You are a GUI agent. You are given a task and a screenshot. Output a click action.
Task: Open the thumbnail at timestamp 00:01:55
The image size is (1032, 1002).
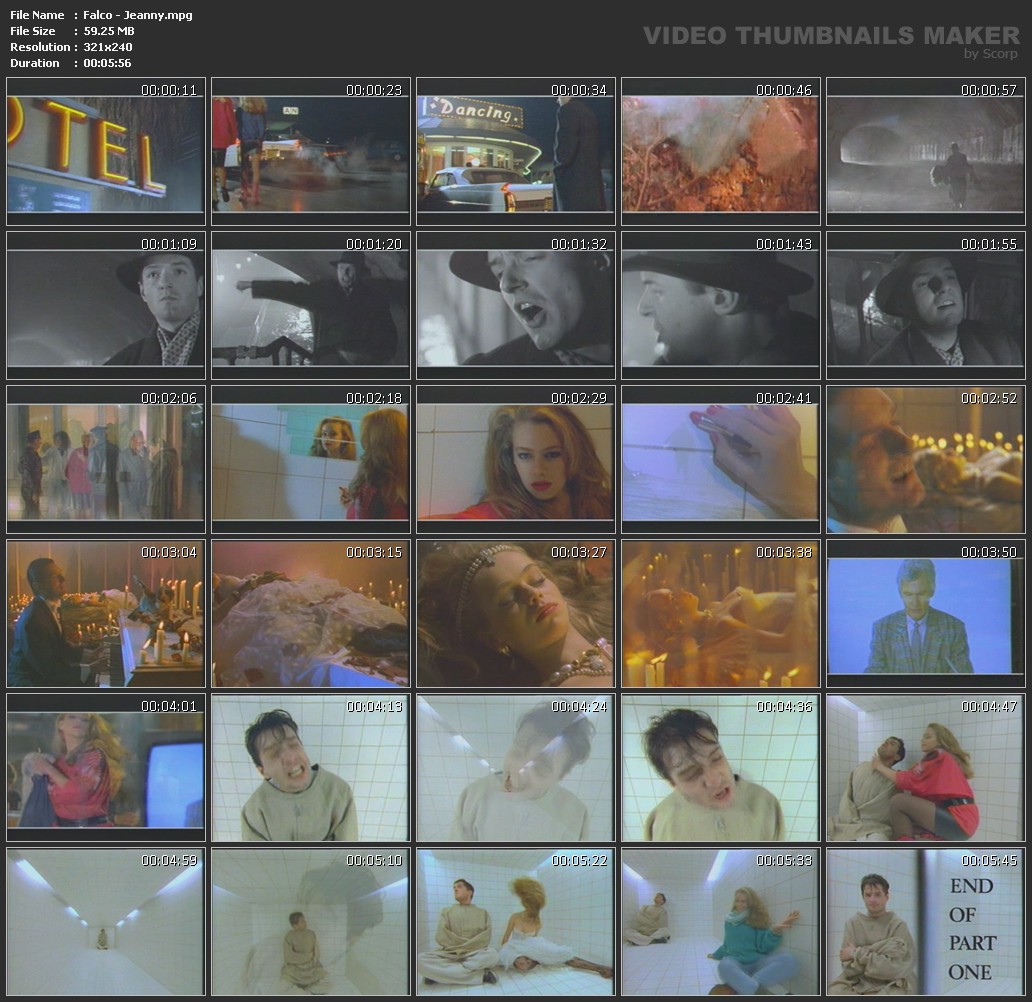point(926,305)
